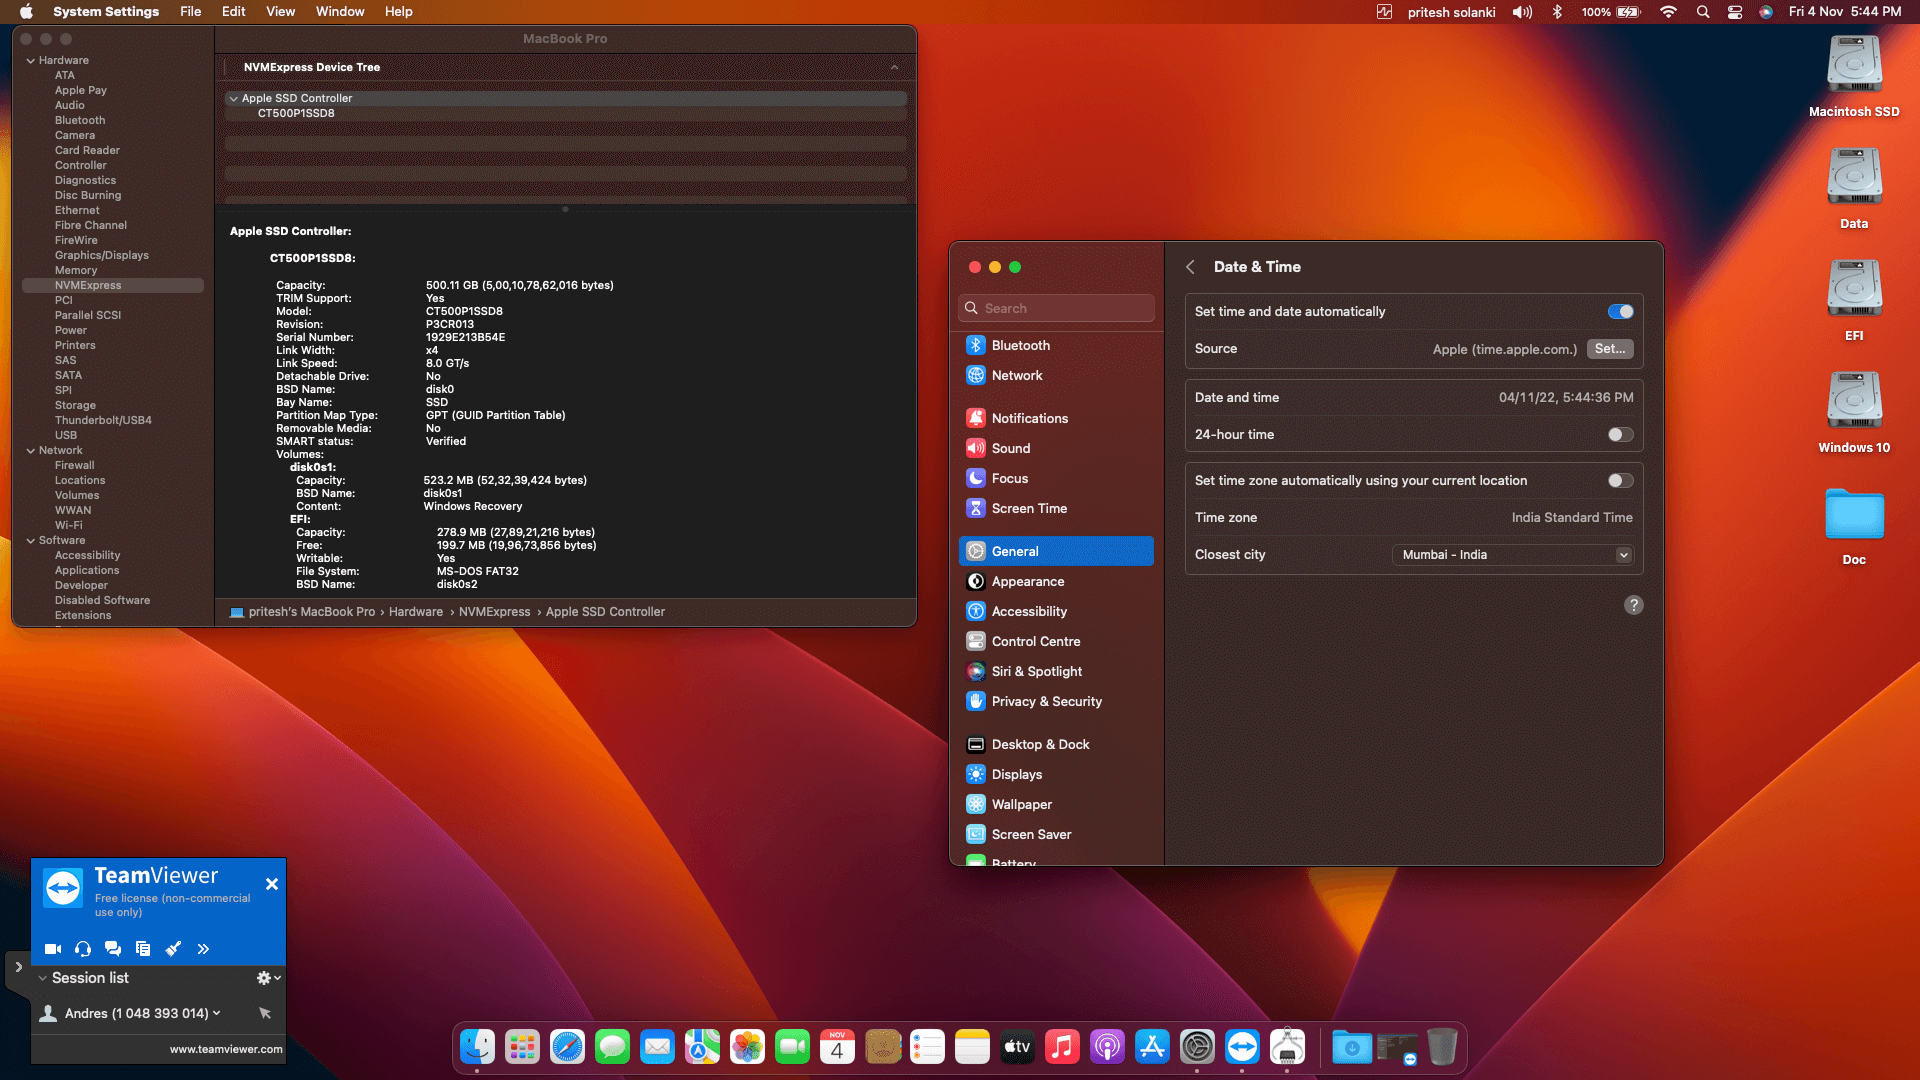Open the Edit menu
Viewport: 1920px width, 1080px height.
click(233, 12)
